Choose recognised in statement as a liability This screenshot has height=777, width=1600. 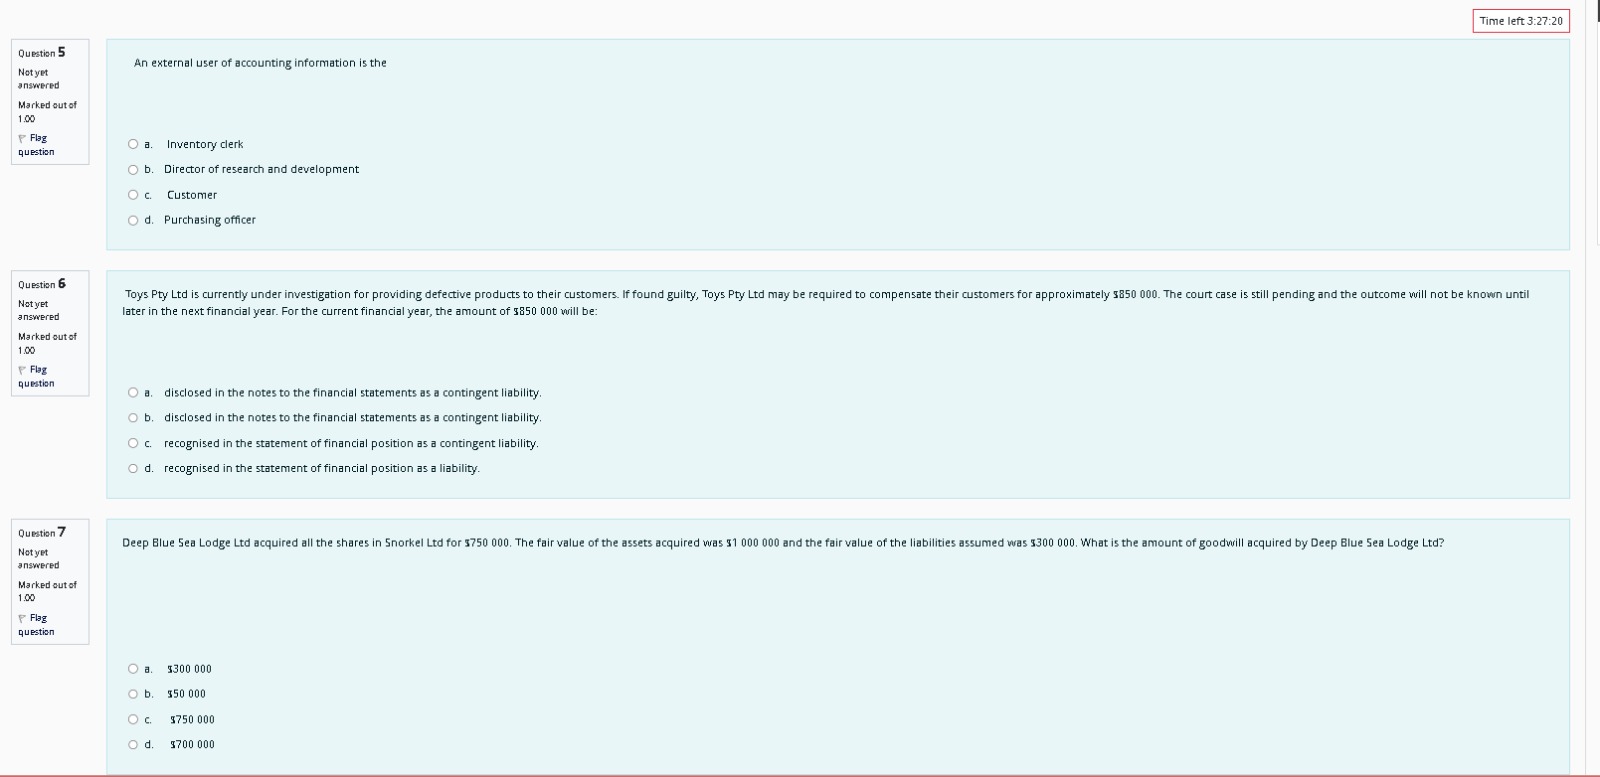click(133, 468)
